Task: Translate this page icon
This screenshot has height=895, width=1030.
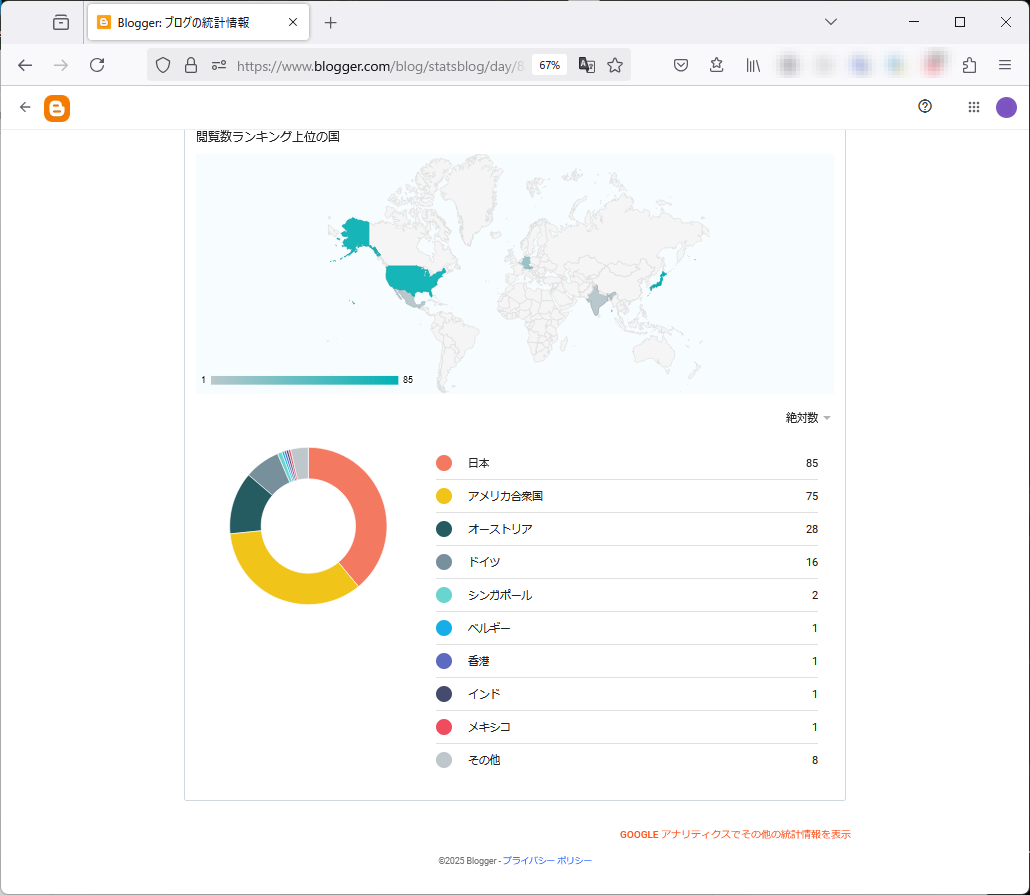Action: tap(587, 65)
